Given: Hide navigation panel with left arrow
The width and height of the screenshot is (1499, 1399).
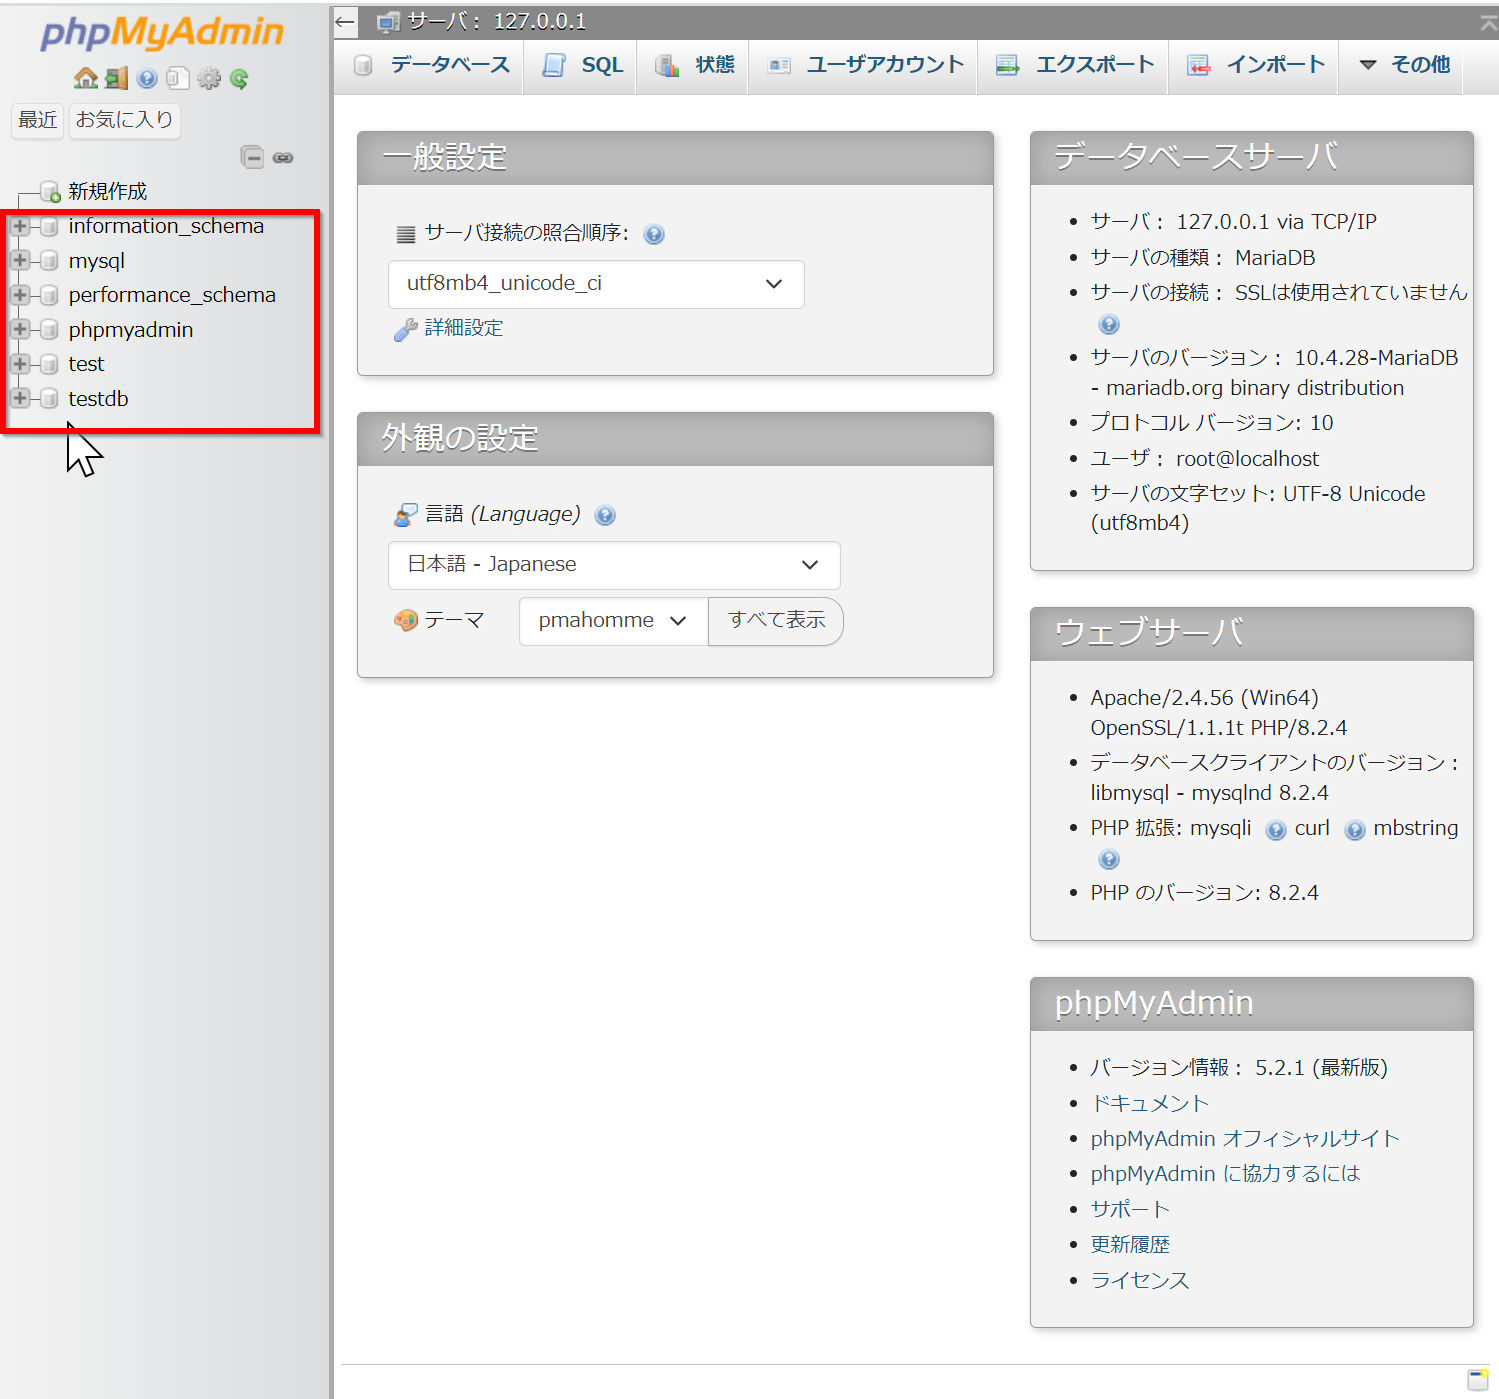Looking at the screenshot, I should (345, 21).
